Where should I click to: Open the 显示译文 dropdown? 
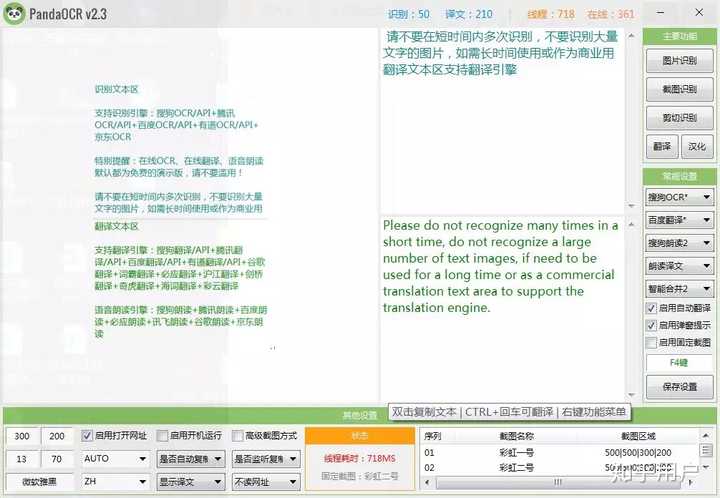[191, 482]
